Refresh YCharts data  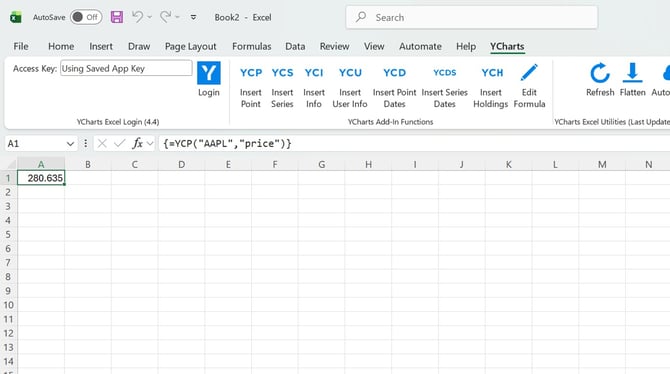(x=600, y=80)
